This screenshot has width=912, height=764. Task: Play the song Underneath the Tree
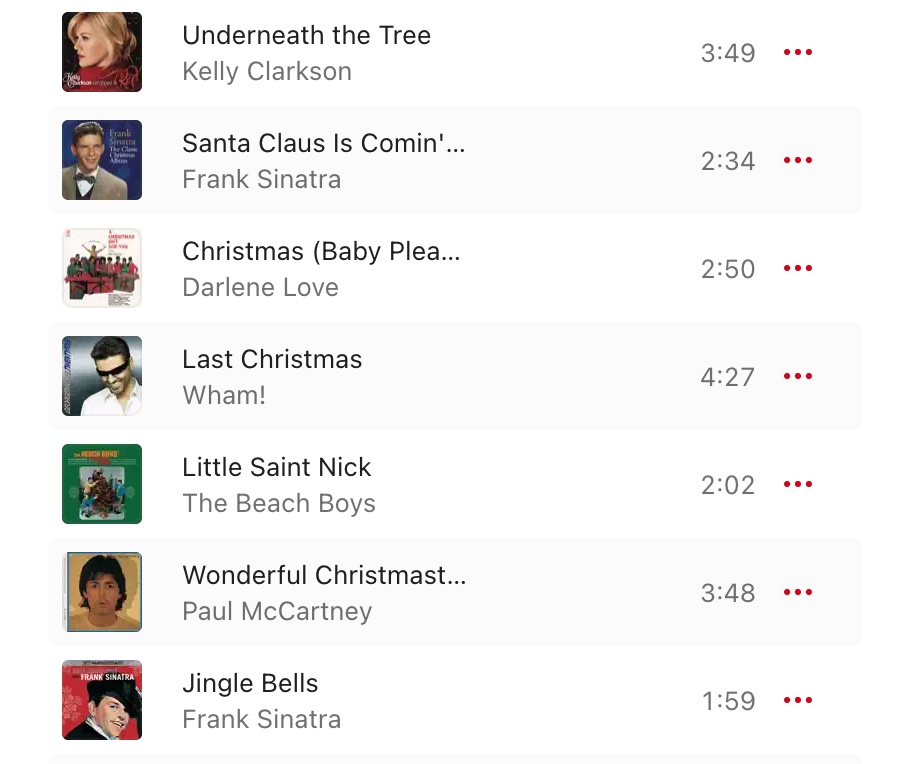click(x=306, y=36)
